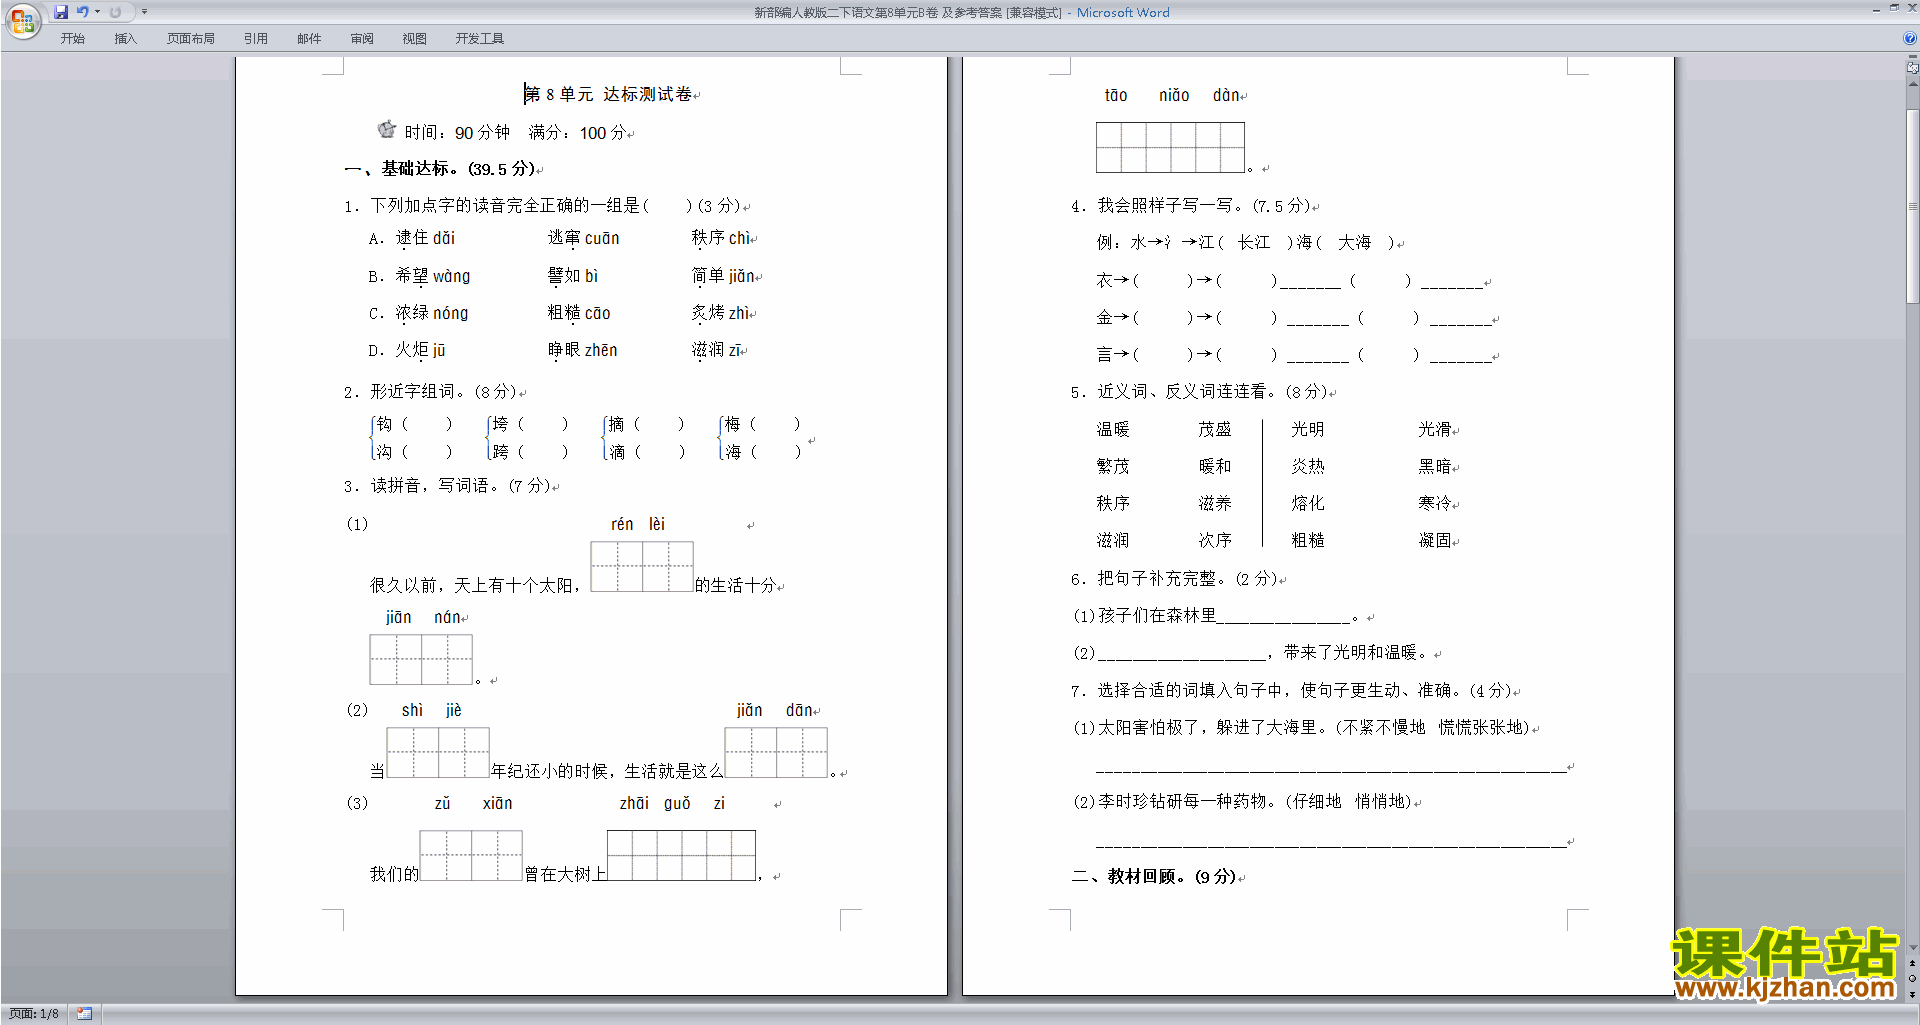Click the writing grid under jiān nán
Screen dimensions: 1920x1025
(x=421, y=659)
